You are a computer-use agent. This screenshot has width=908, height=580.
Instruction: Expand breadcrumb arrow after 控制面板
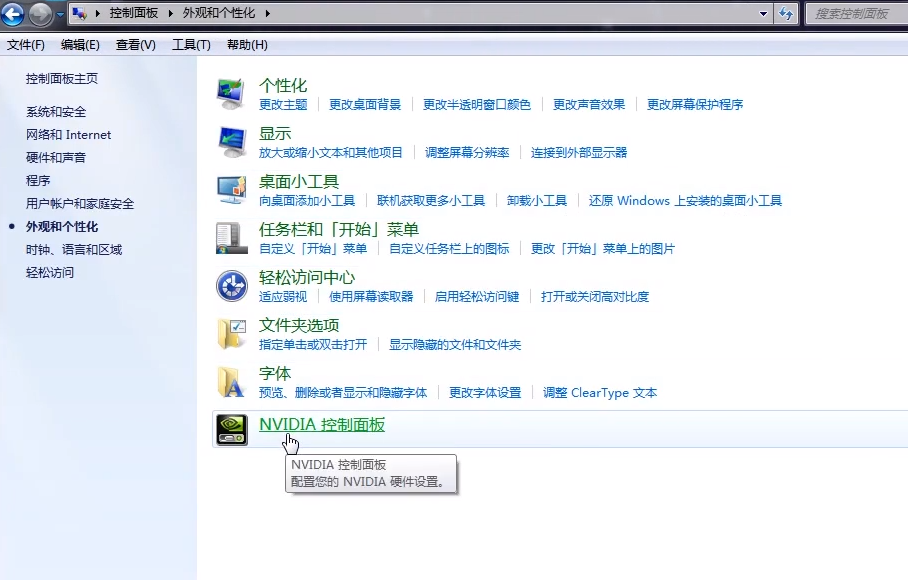[171, 13]
